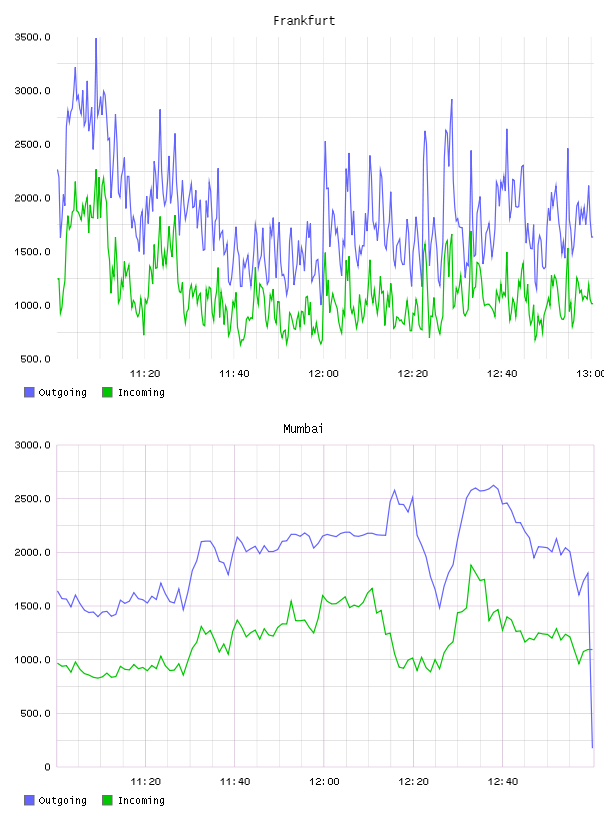The width and height of the screenshot is (608, 816).
Task: Toggle the Outgoing label in the Mumbai legend
Action: point(62,801)
